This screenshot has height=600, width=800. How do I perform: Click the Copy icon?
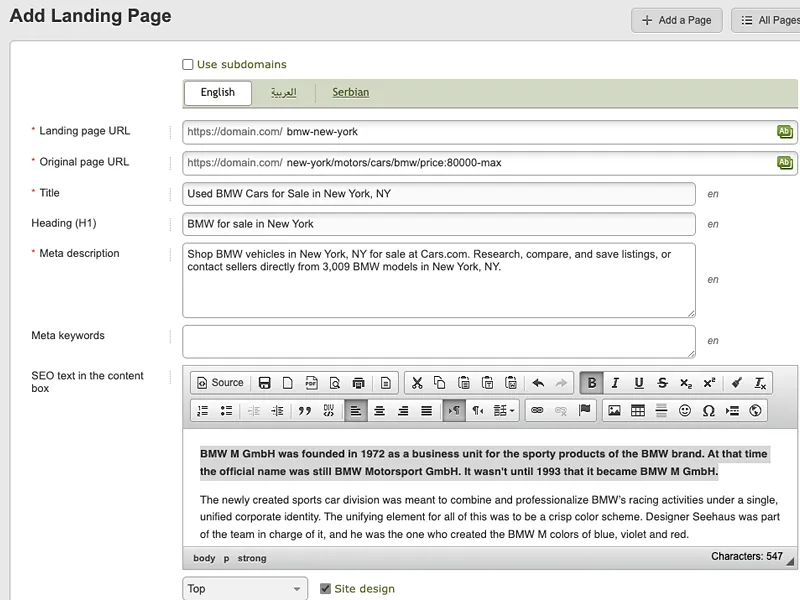pos(440,383)
